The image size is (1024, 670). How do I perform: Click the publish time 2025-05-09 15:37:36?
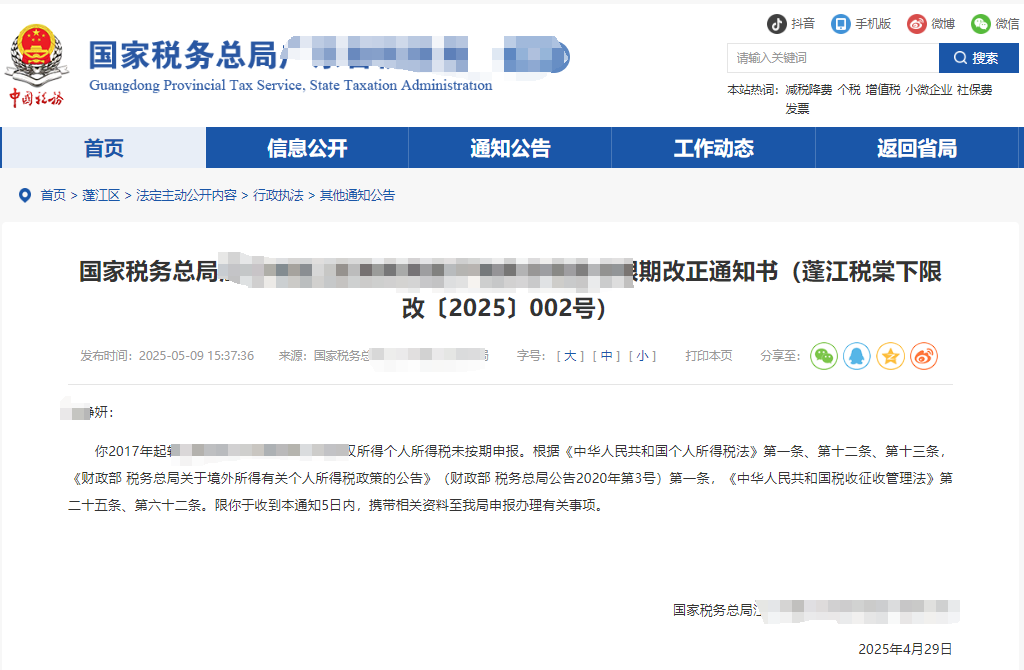point(196,356)
